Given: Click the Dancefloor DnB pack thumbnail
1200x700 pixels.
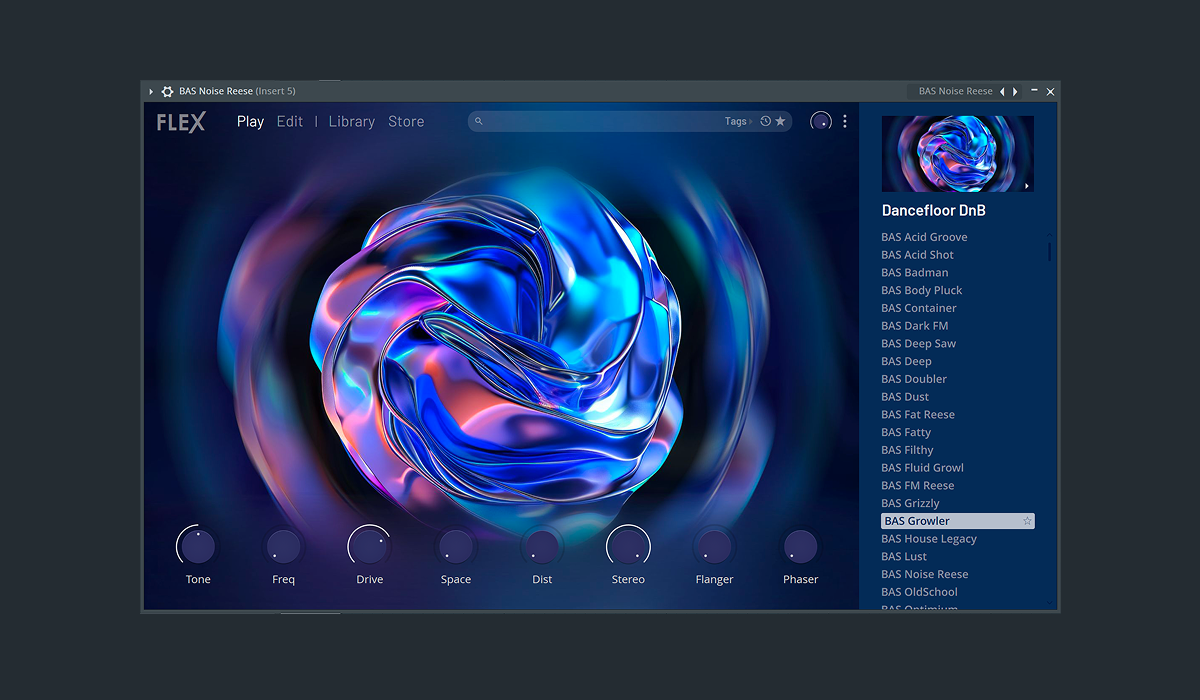Looking at the screenshot, I should pyautogui.click(x=958, y=154).
